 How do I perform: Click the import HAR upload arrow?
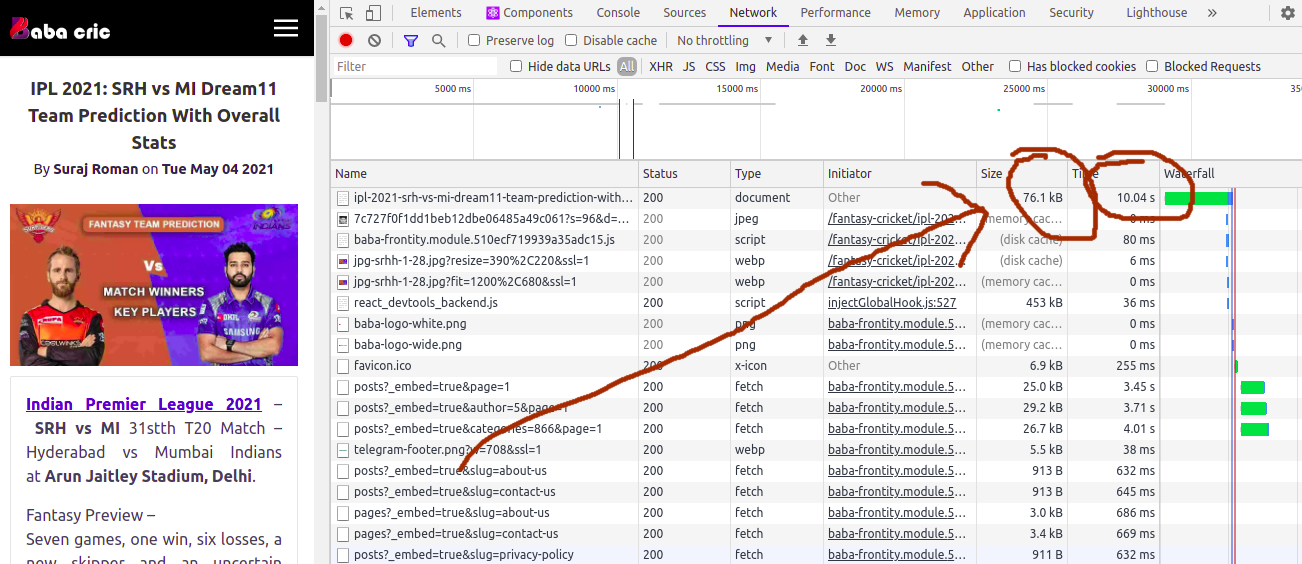click(802, 41)
